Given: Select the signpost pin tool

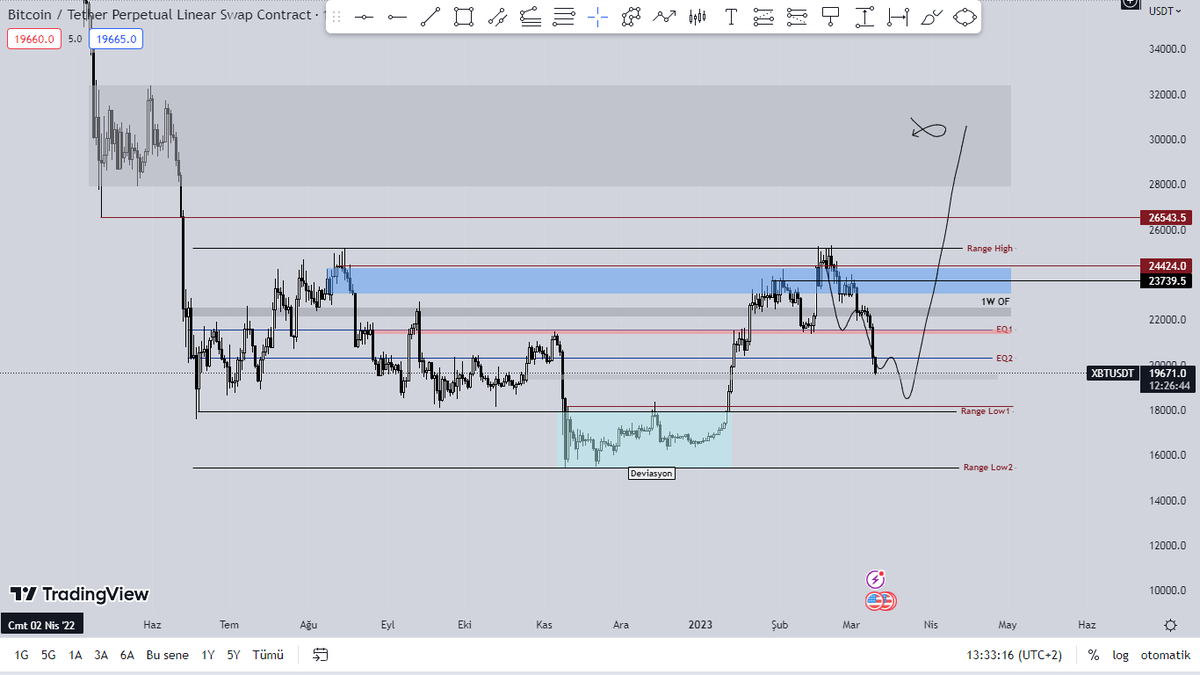Looking at the screenshot, I should [x=830, y=17].
